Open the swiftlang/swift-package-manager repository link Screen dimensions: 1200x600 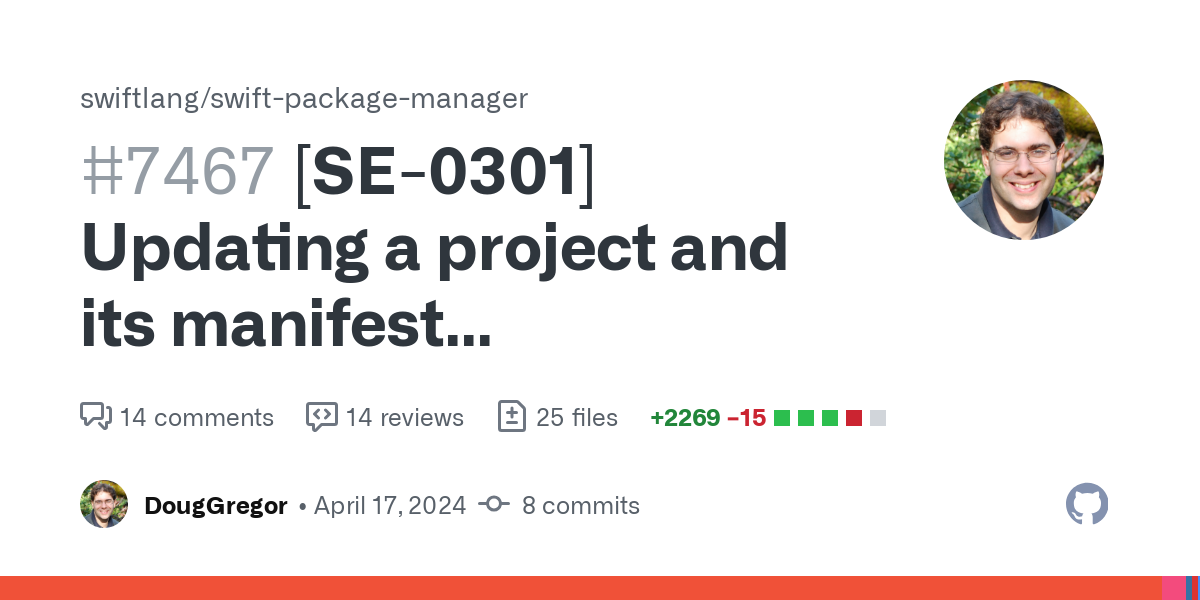(x=304, y=99)
